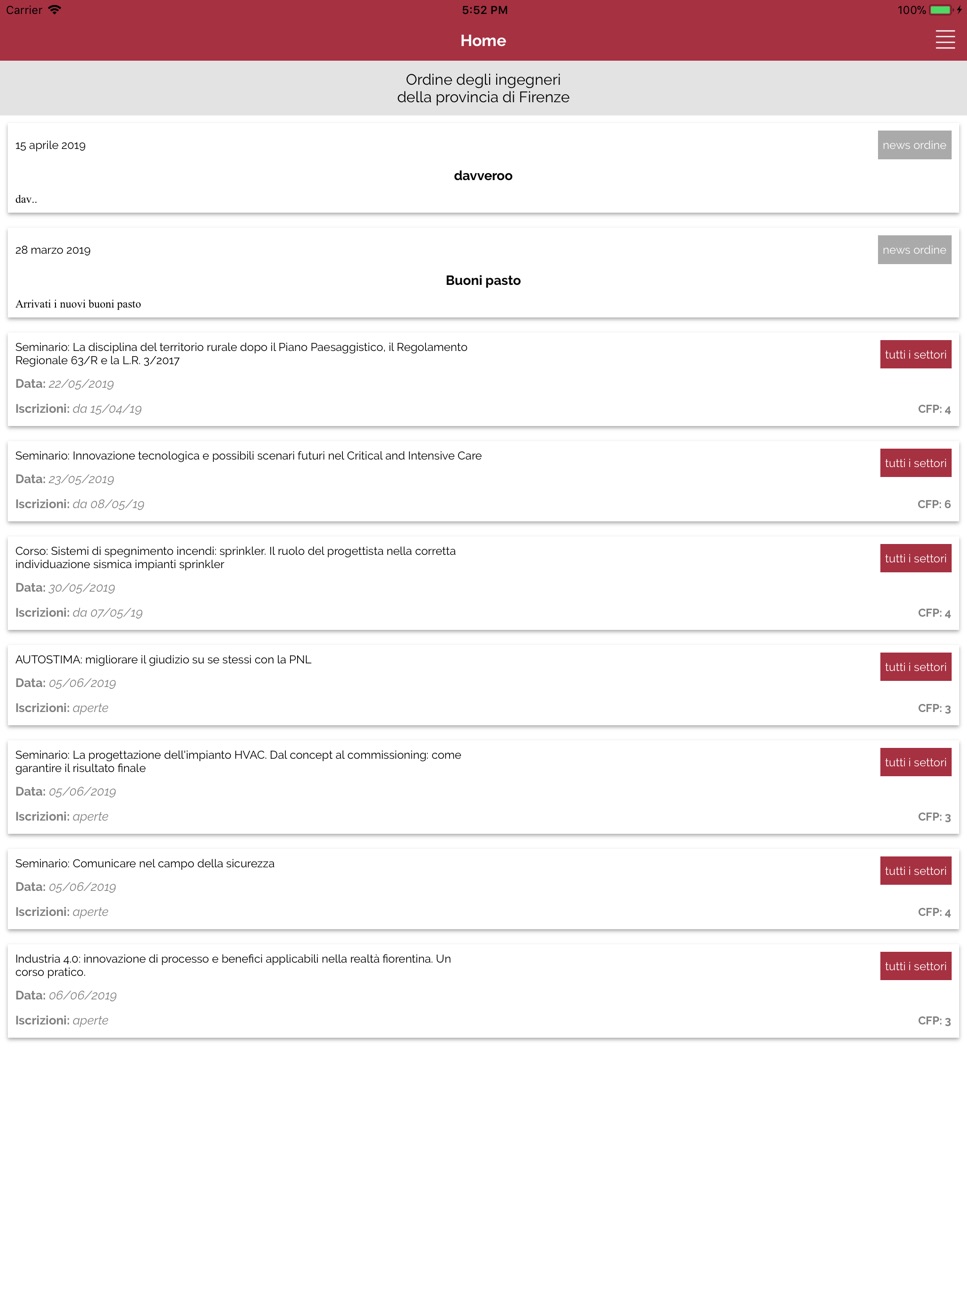967x1290 pixels.
Task: Tap 'tutti i settori' on HVAC seminar
Action: [915, 762]
